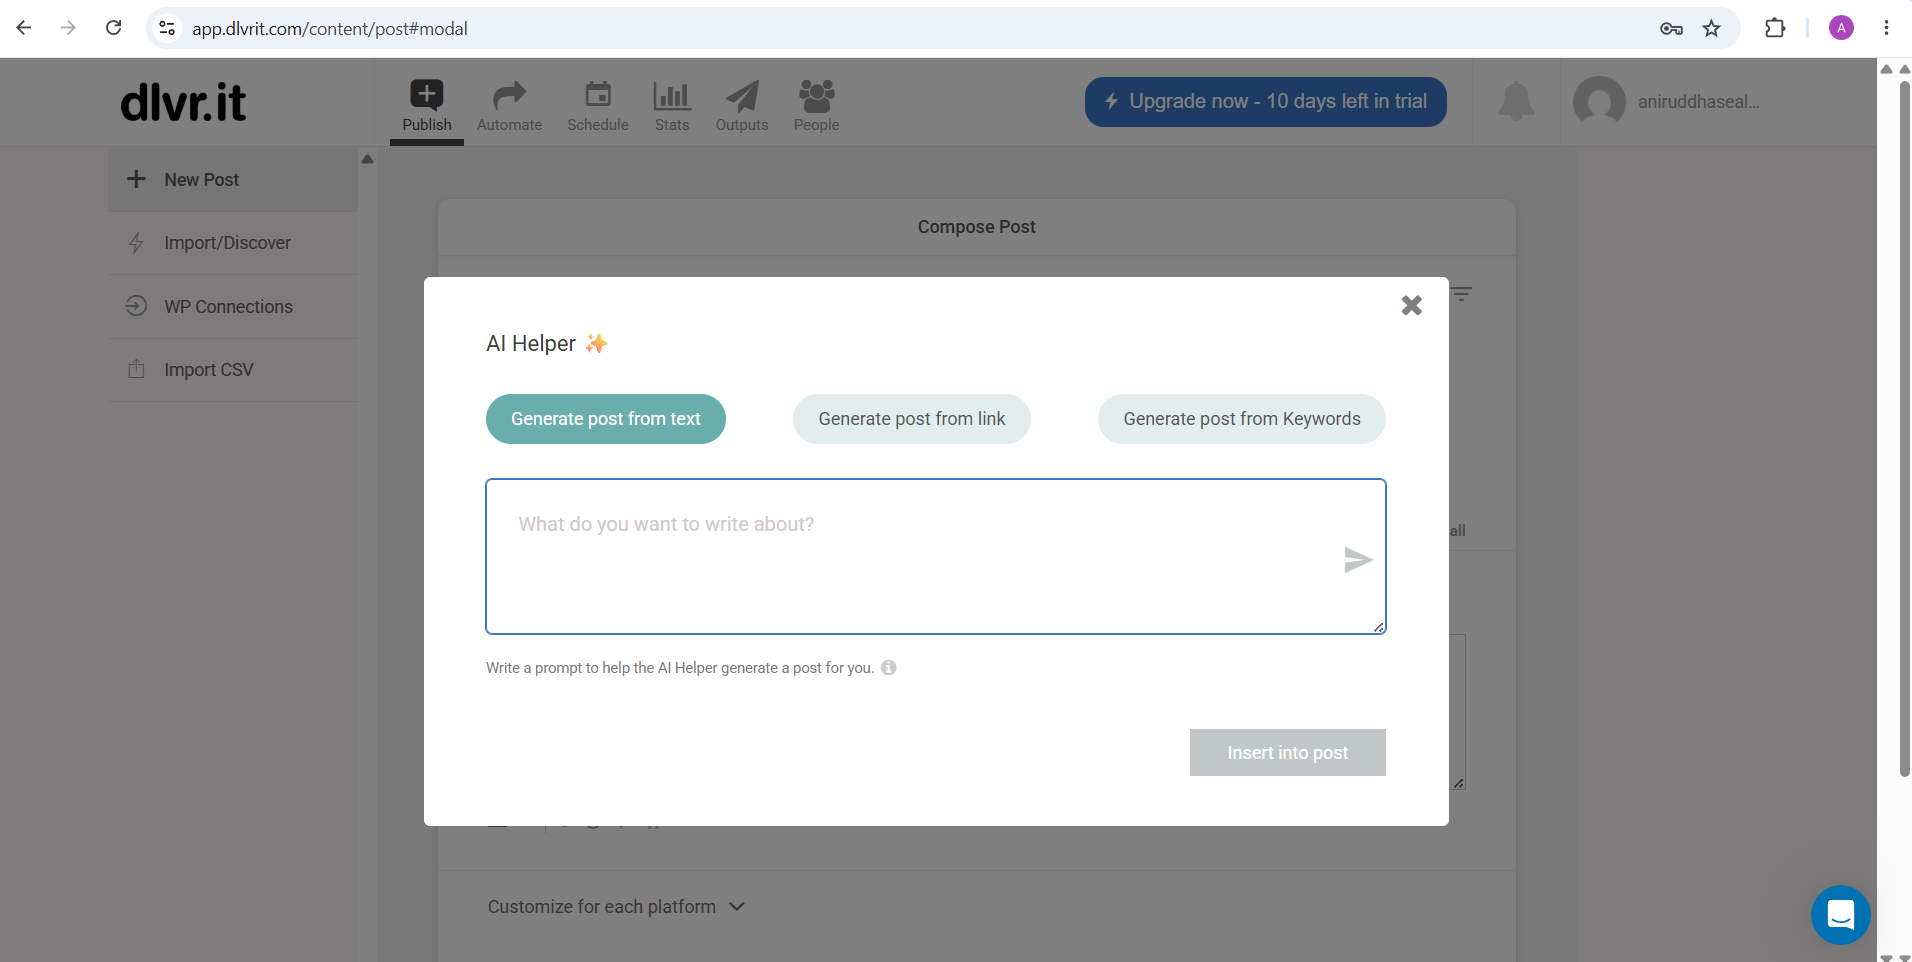Select New Post in sidebar
Viewport: 1912px width, 962px height.
click(x=233, y=180)
